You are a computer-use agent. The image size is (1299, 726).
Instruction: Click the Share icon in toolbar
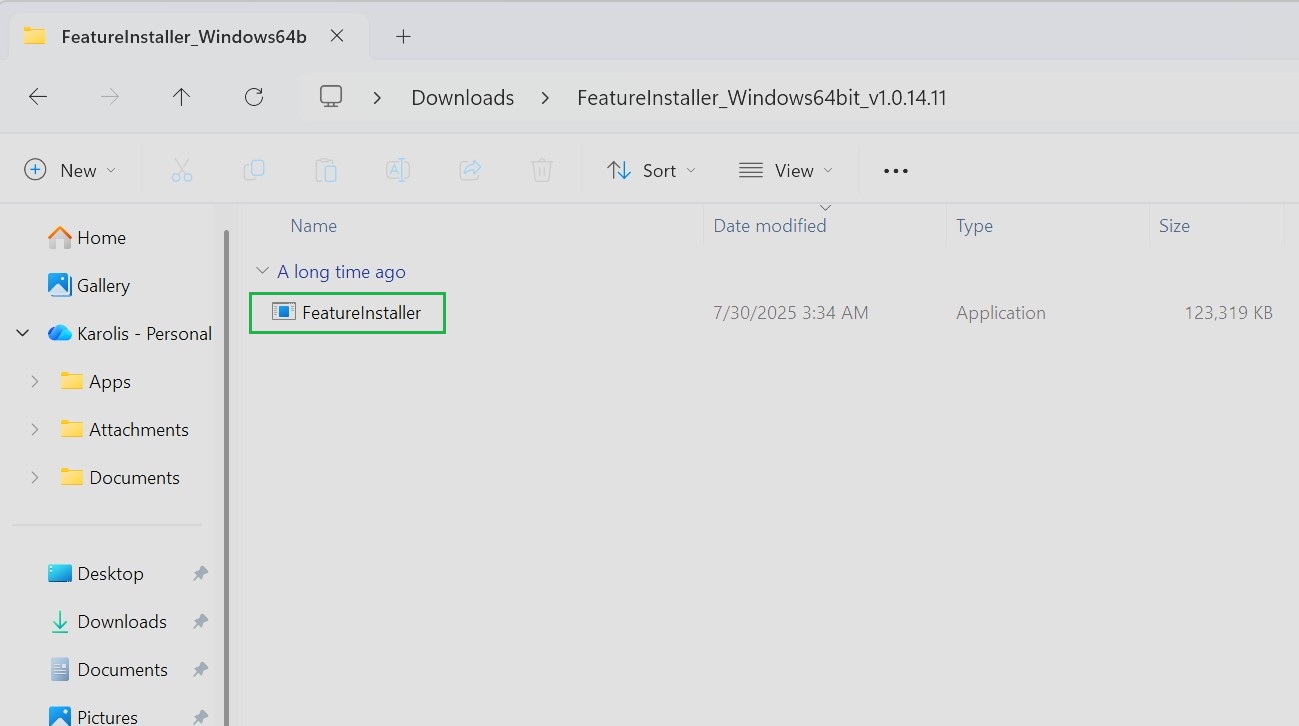pos(470,171)
